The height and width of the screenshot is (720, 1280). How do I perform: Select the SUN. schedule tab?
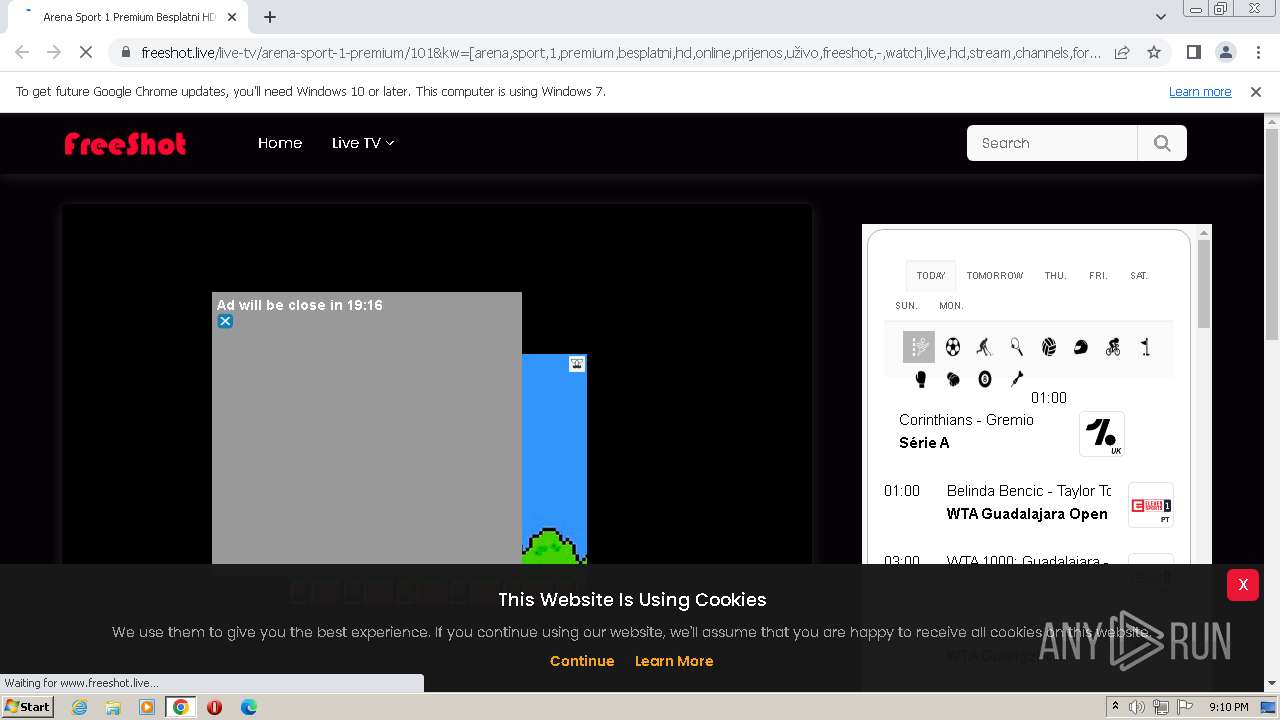(x=907, y=305)
